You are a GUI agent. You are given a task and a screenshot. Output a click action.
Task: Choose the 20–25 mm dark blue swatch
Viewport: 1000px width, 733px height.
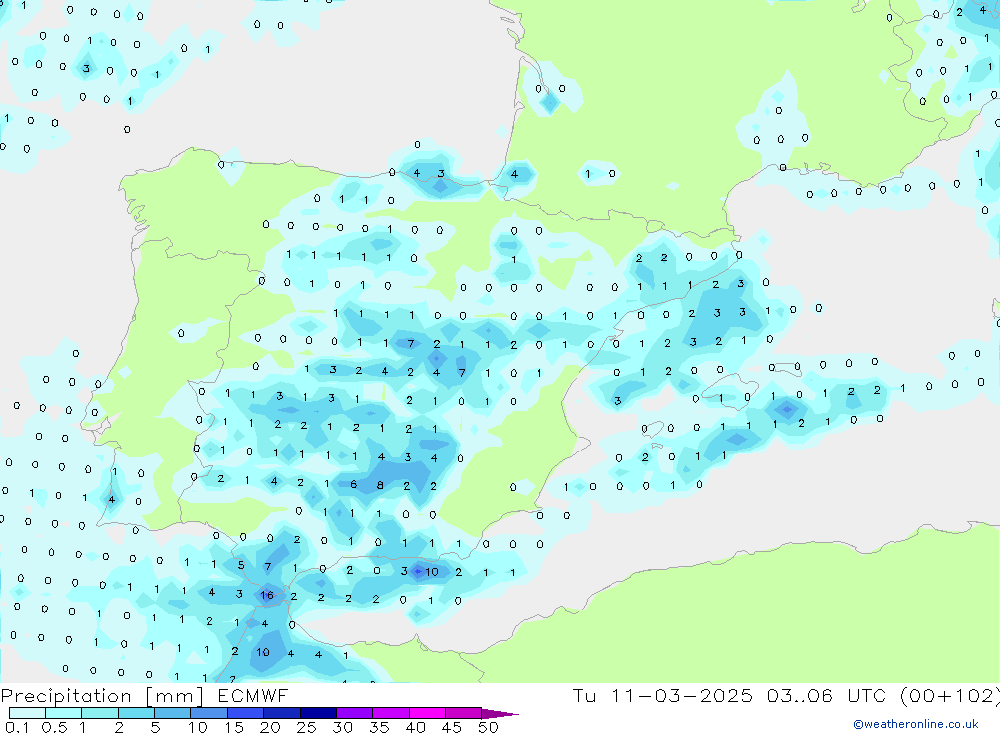pyautogui.click(x=282, y=713)
